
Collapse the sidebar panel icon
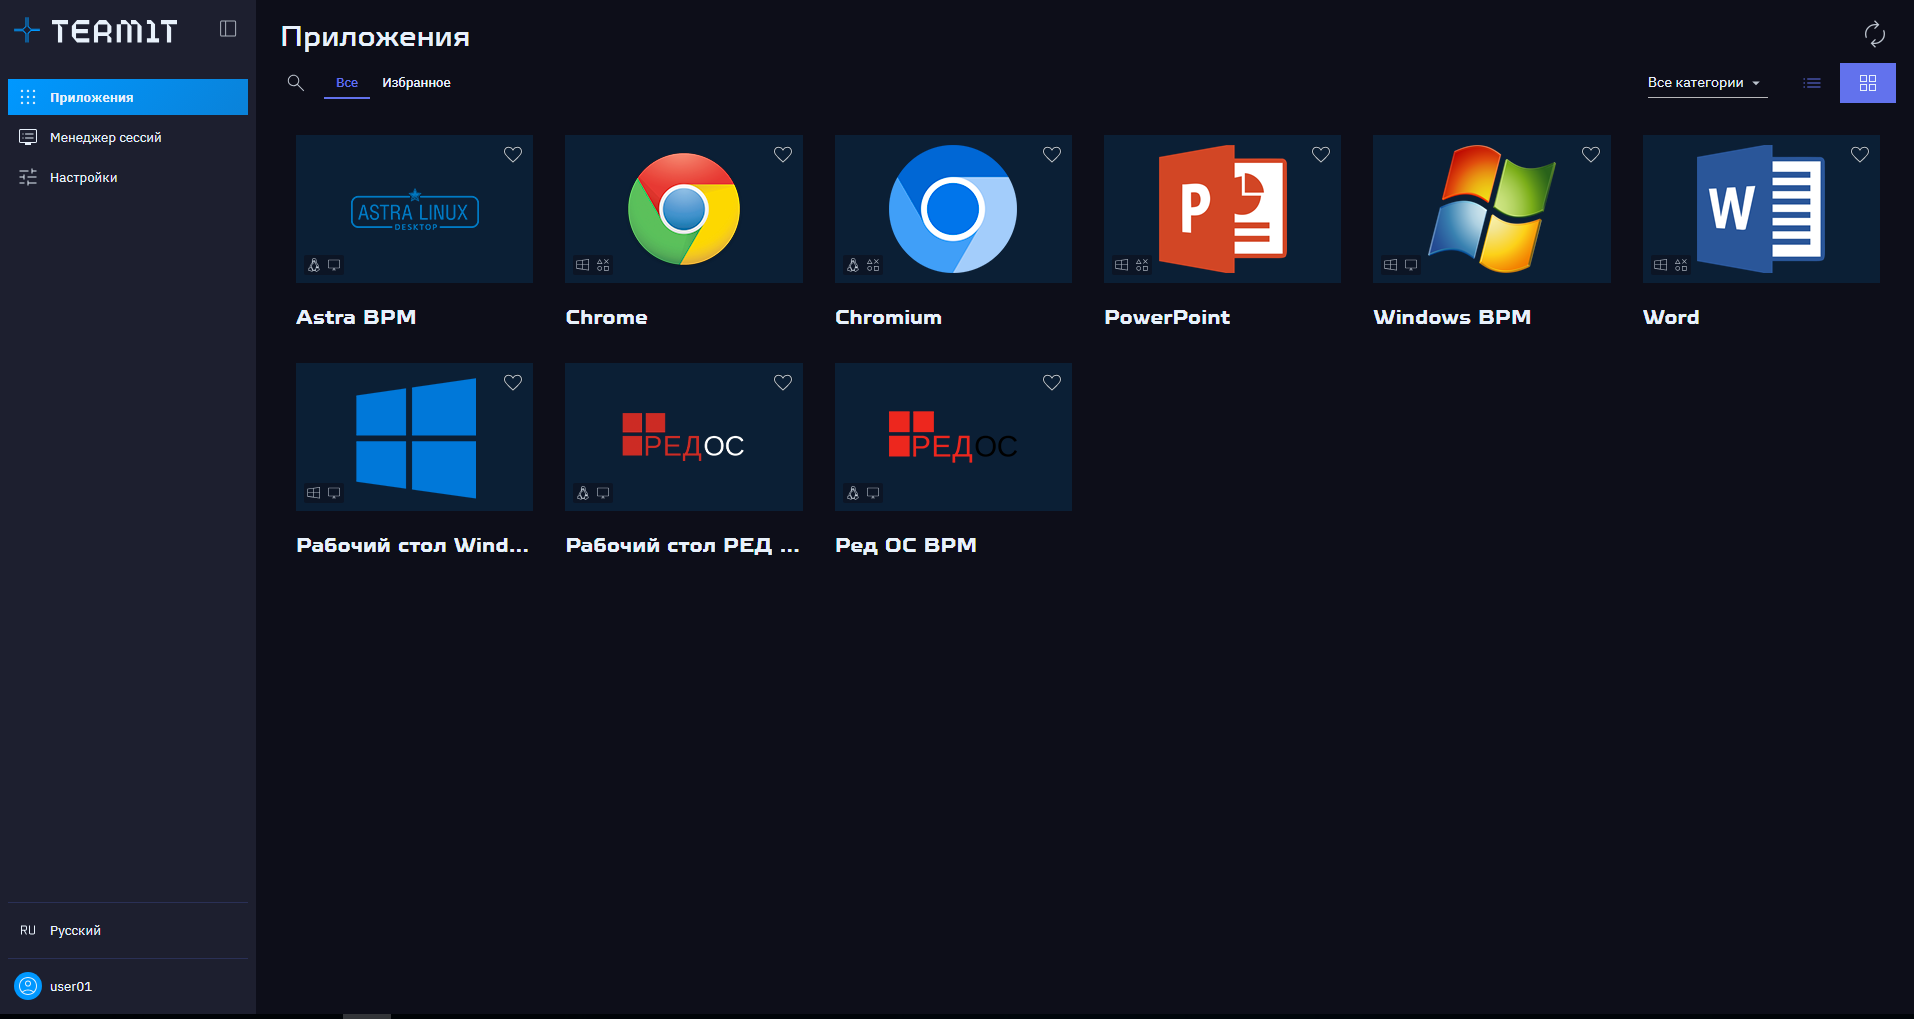click(228, 29)
